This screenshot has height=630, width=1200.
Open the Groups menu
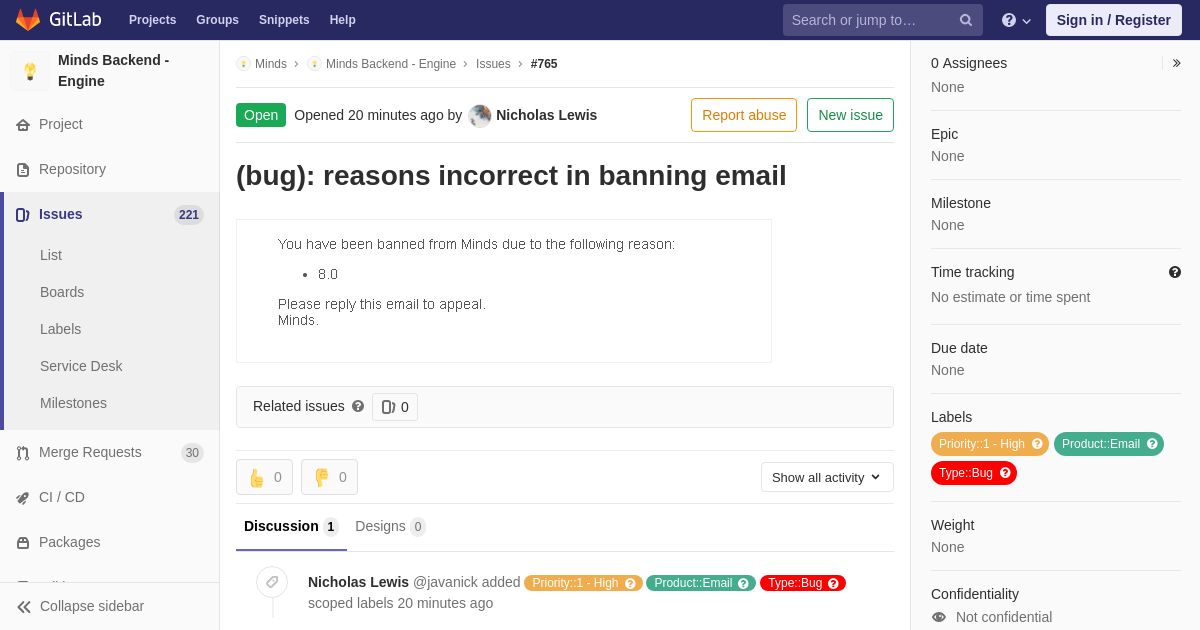(x=217, y=20)
